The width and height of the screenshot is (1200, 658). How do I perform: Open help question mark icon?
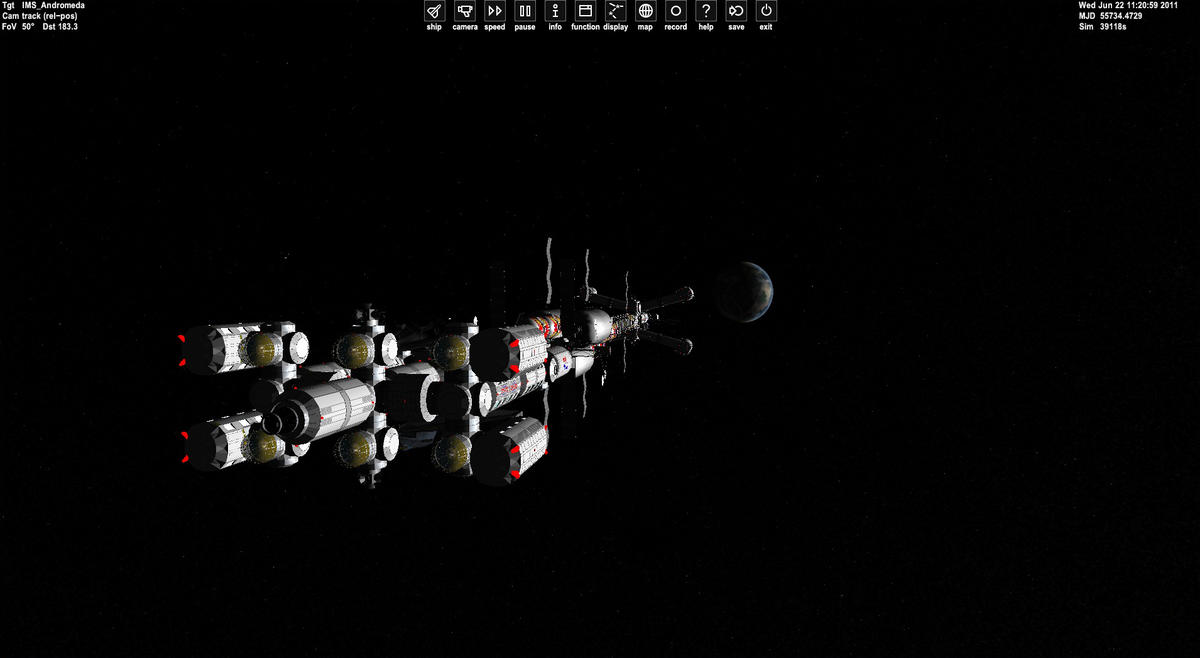[x=706, y=11]
